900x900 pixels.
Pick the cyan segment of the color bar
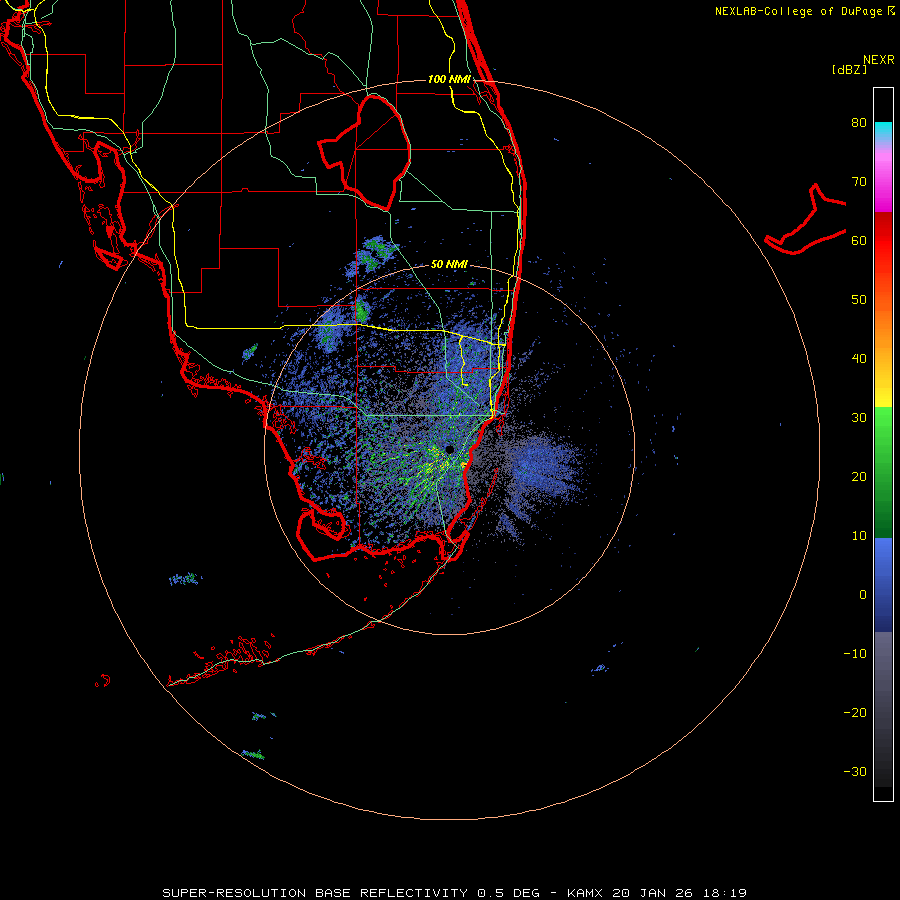(x=883, y=130)
